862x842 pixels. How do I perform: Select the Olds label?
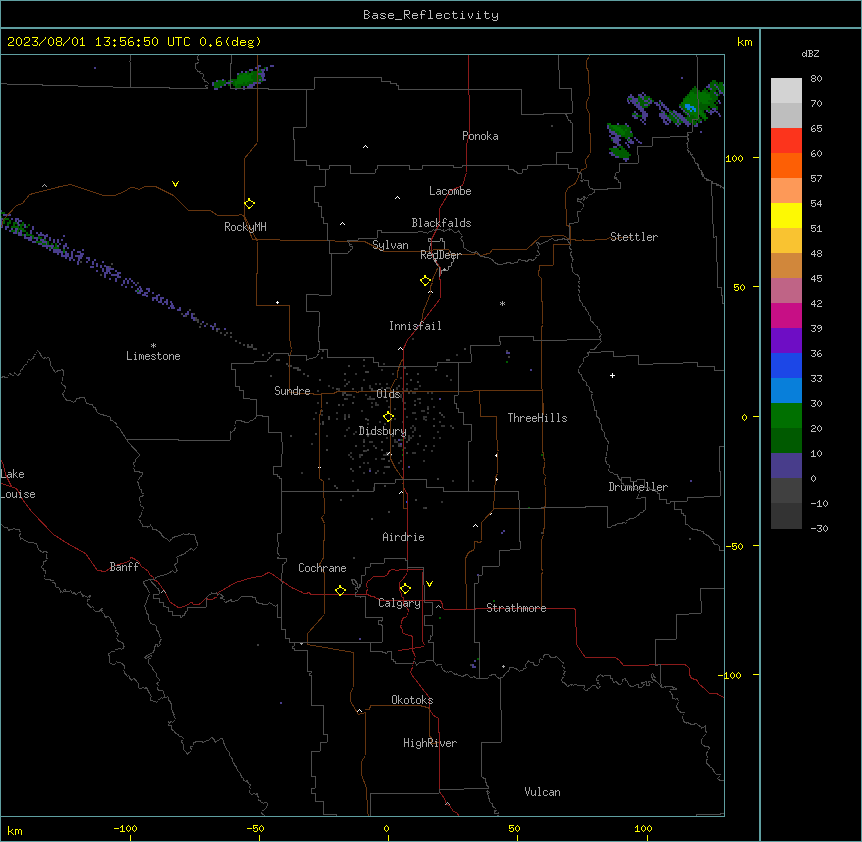pyautogui.click(x=389, y=394)
